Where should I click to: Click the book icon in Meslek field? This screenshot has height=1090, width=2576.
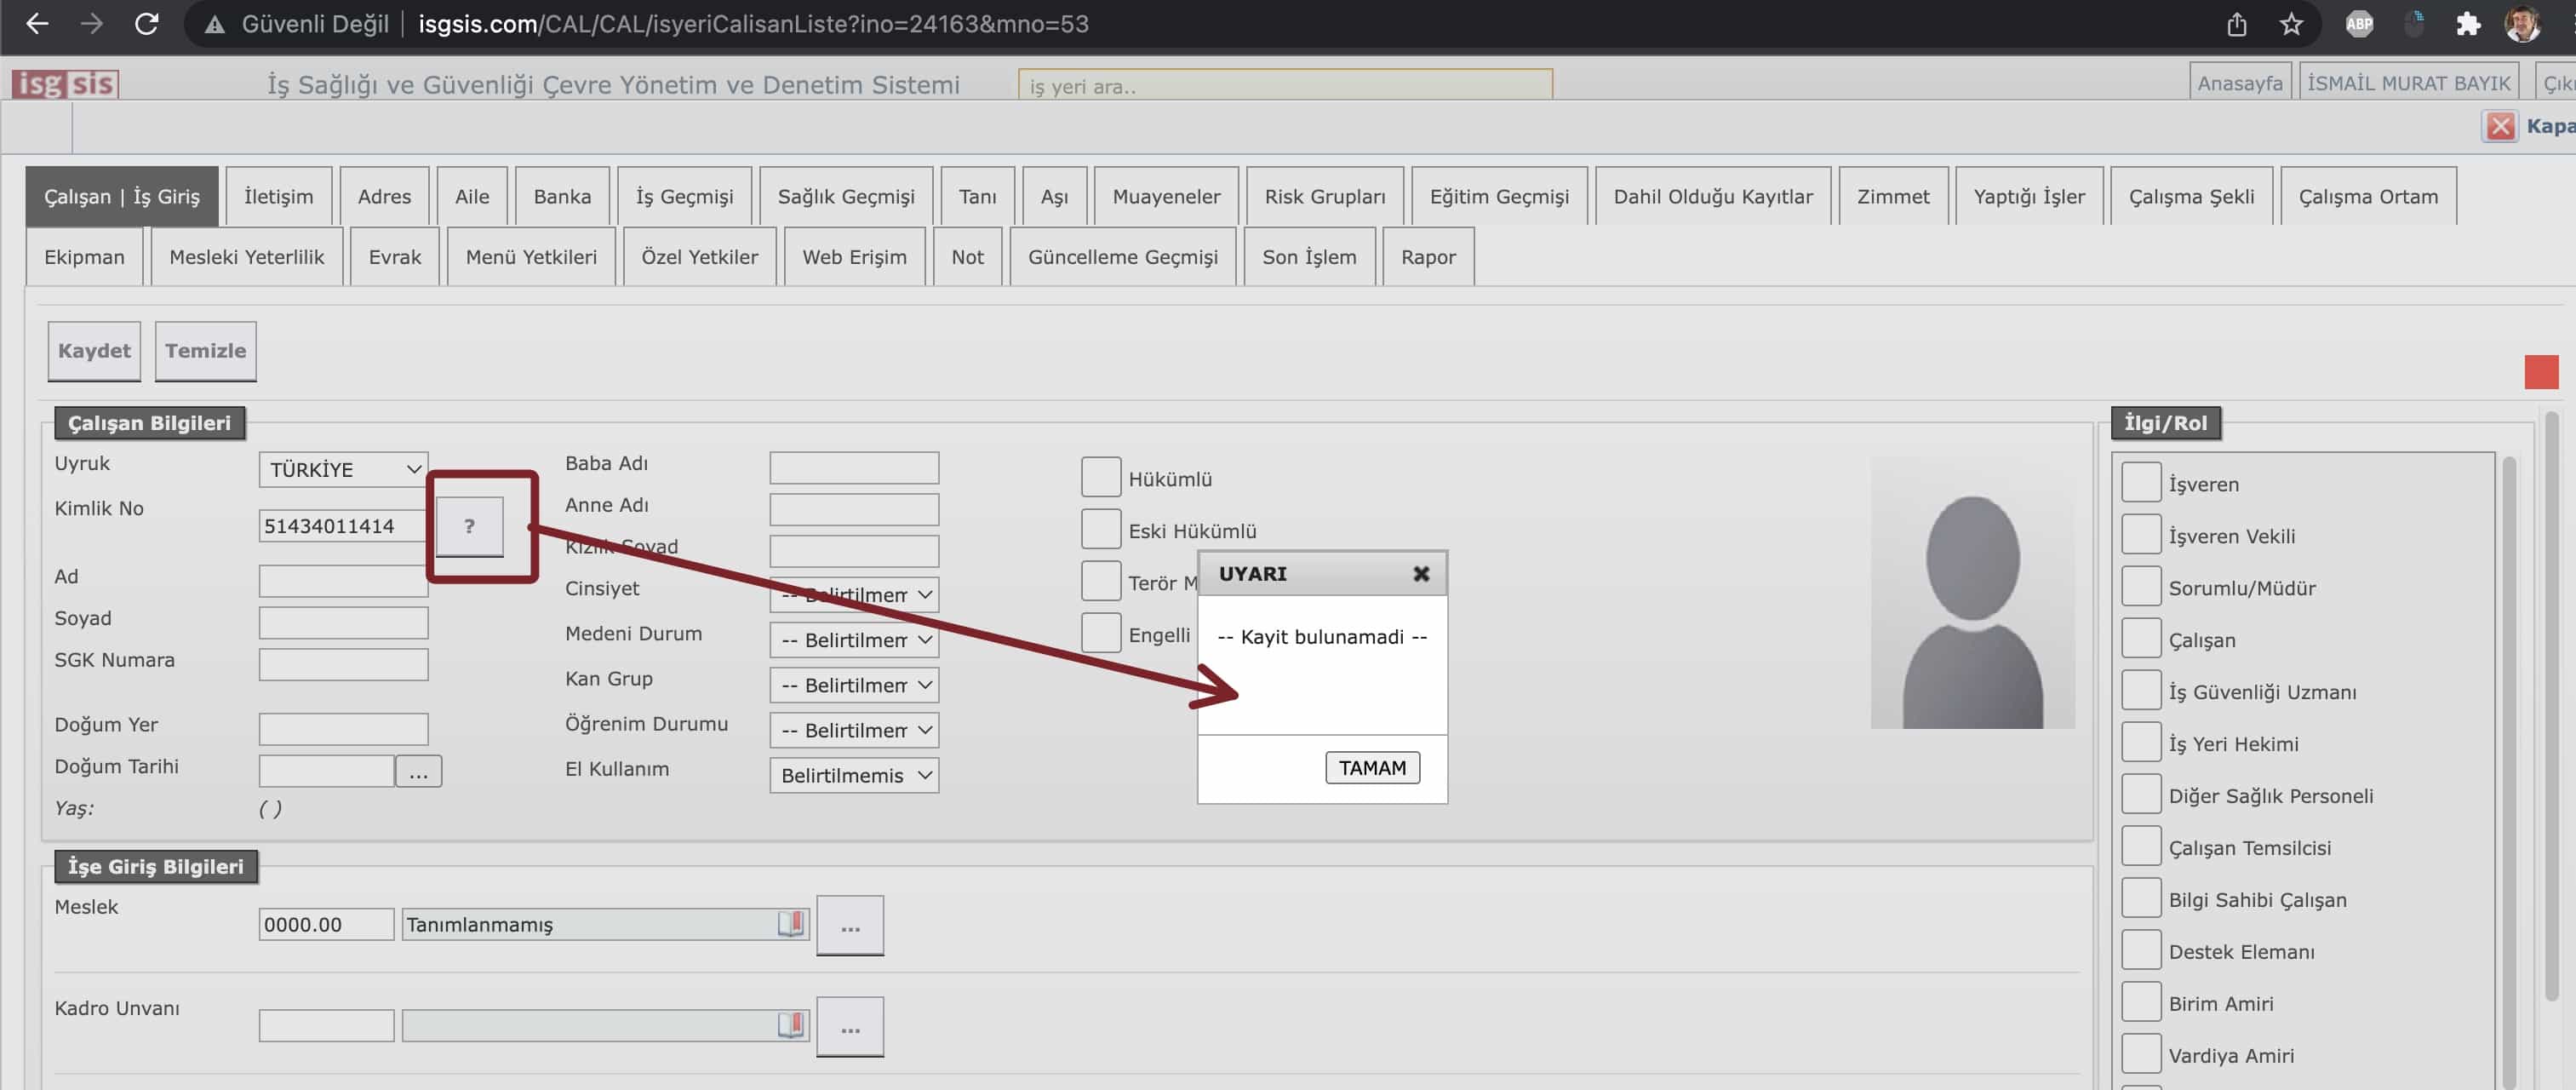(x=790, y=923)
